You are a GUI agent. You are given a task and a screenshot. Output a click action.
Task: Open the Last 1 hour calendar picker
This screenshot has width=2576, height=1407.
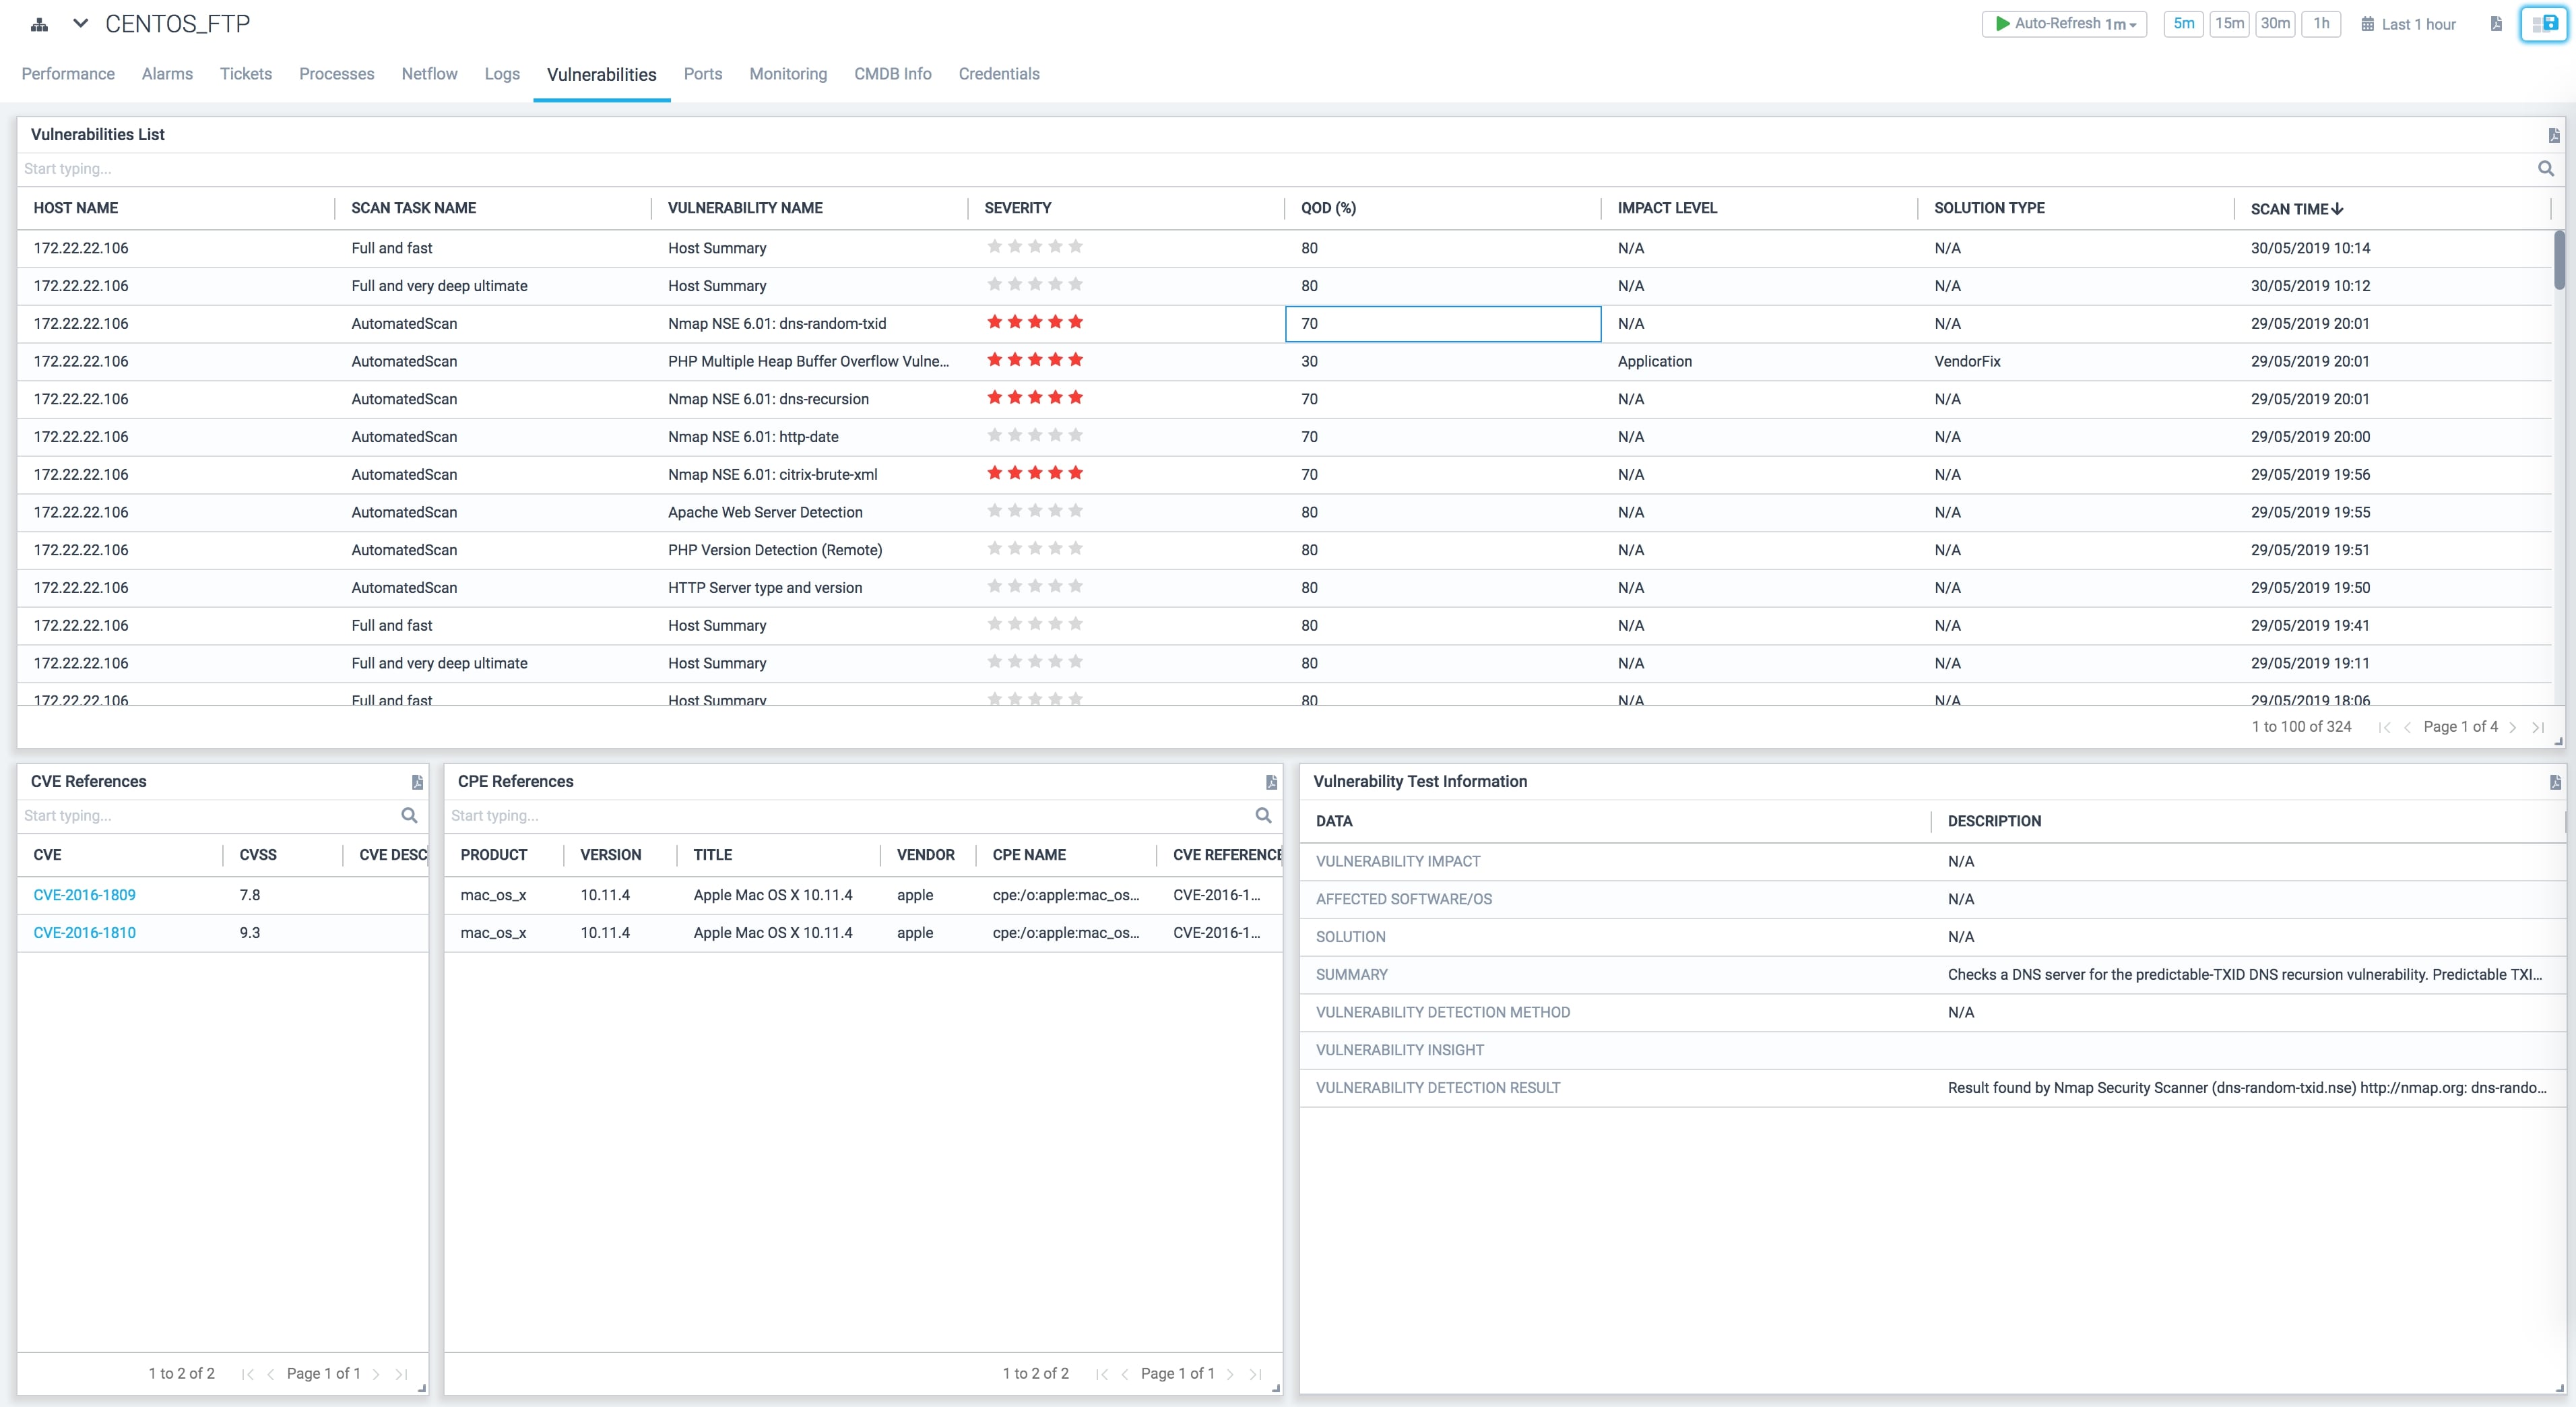(2408, 24)
